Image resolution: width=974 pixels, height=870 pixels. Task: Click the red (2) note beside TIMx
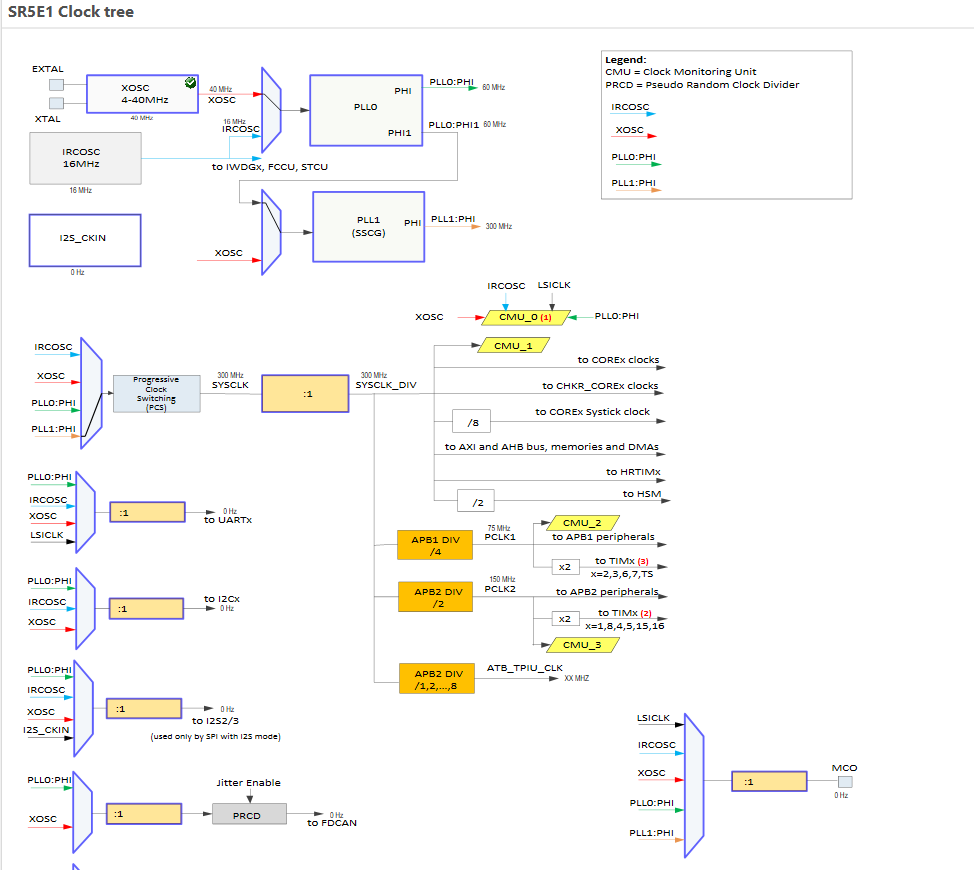click(646, 614)
